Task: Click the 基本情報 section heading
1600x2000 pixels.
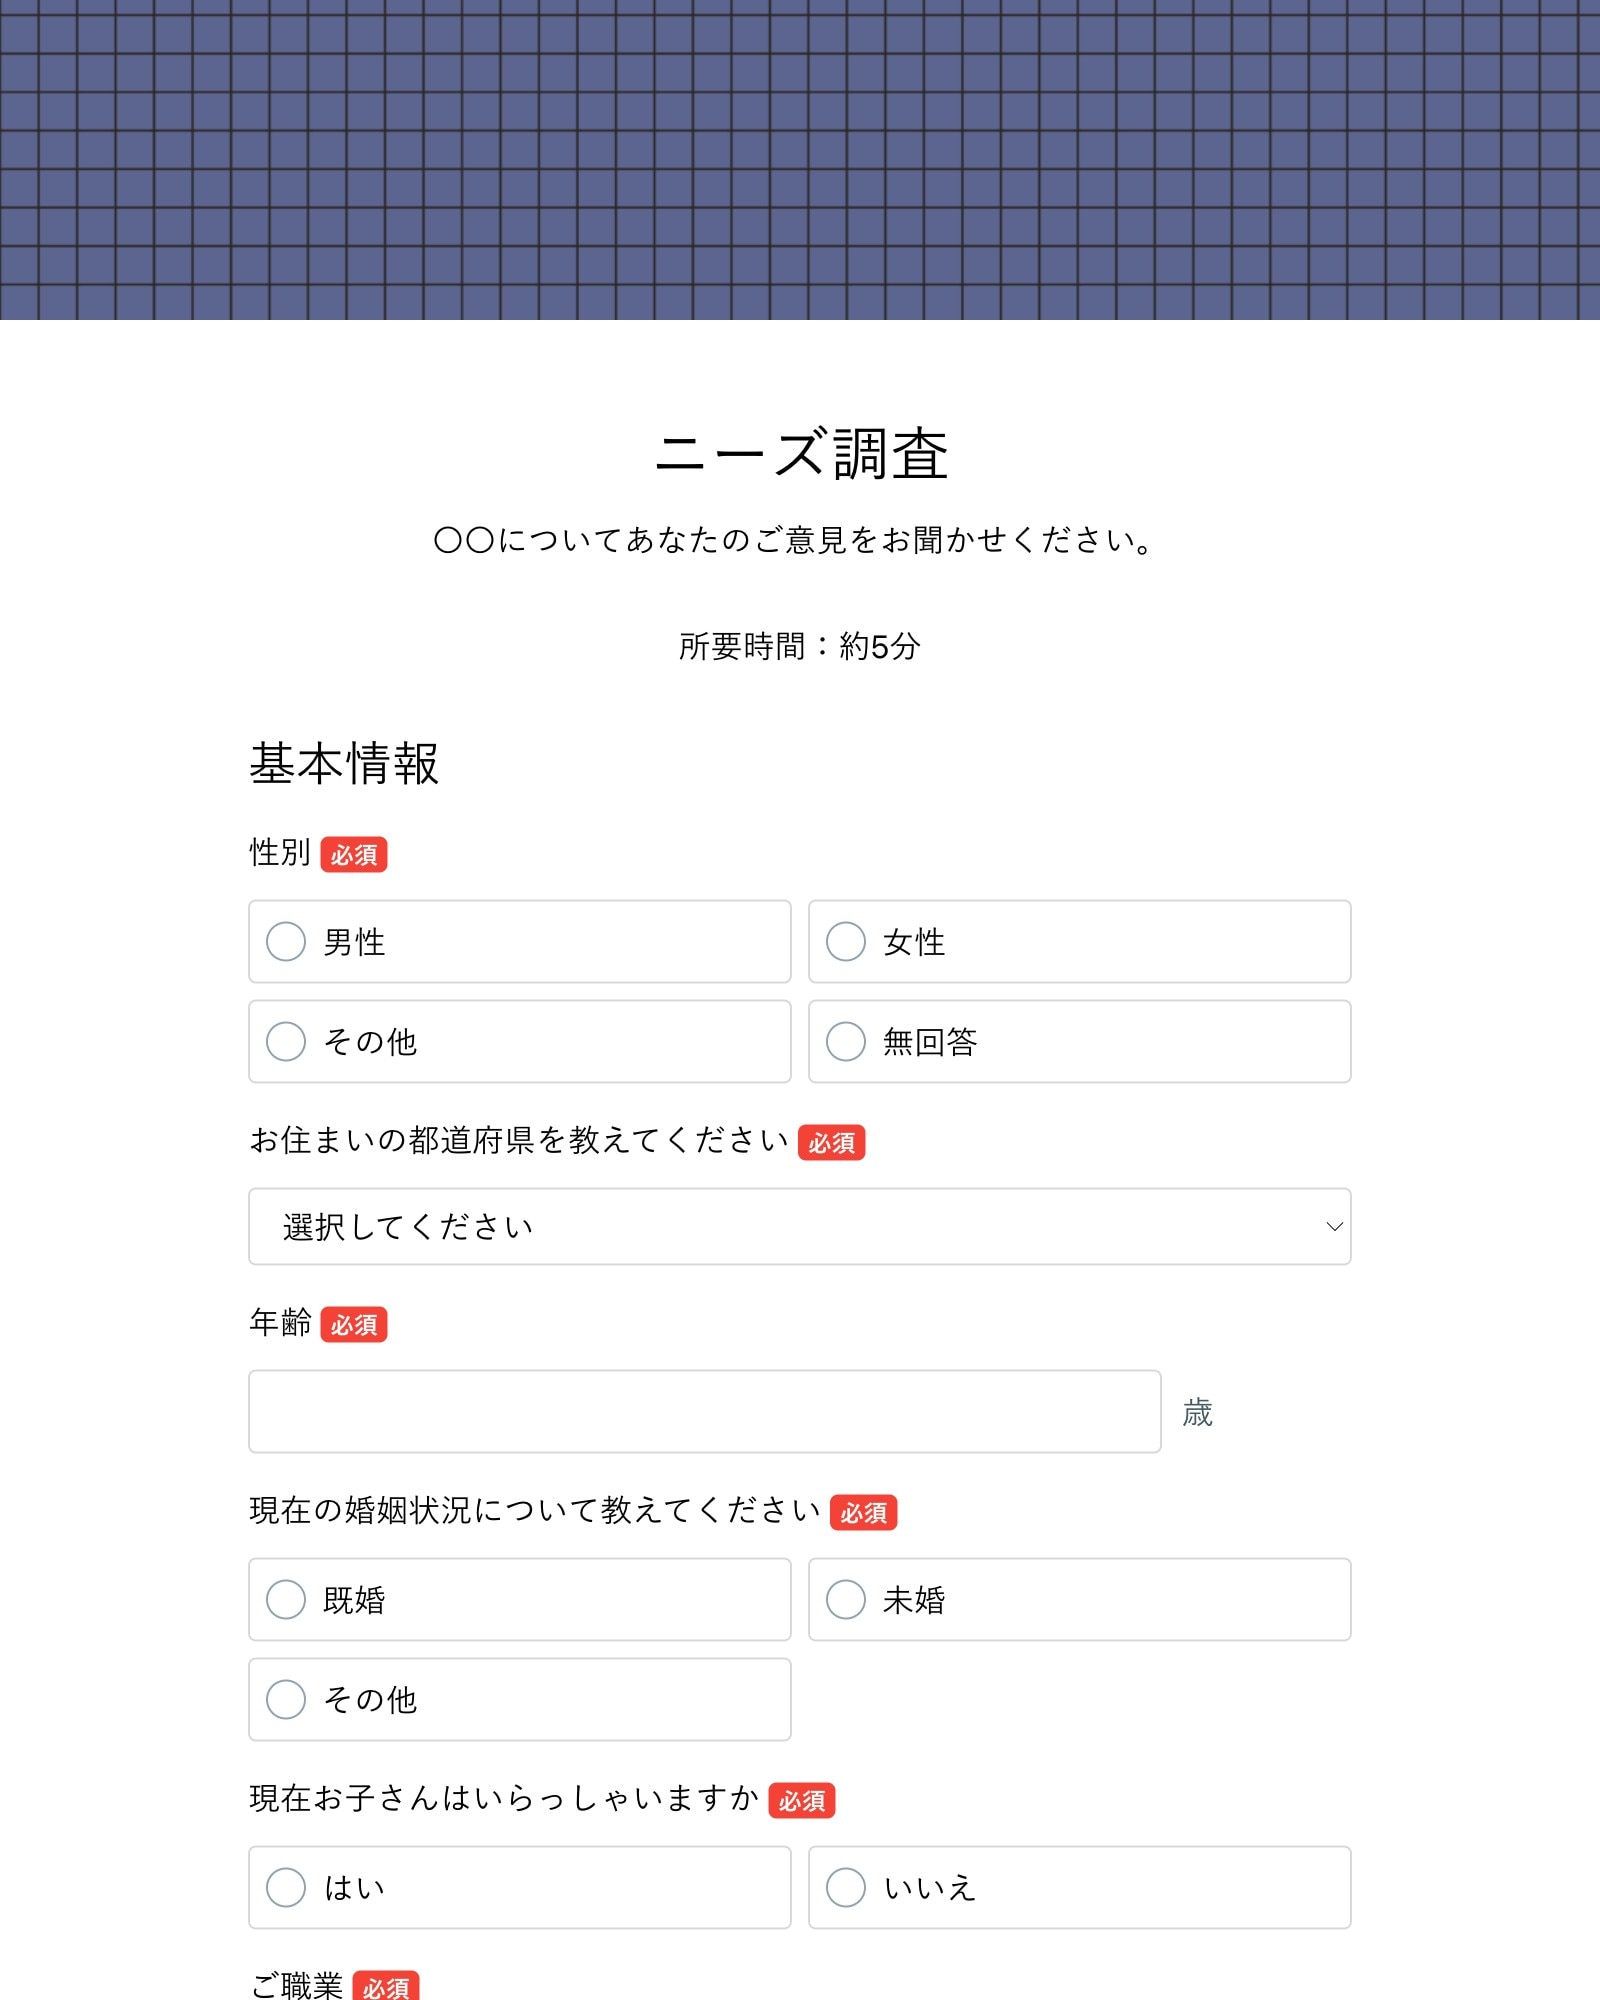Action: point(344,764)
